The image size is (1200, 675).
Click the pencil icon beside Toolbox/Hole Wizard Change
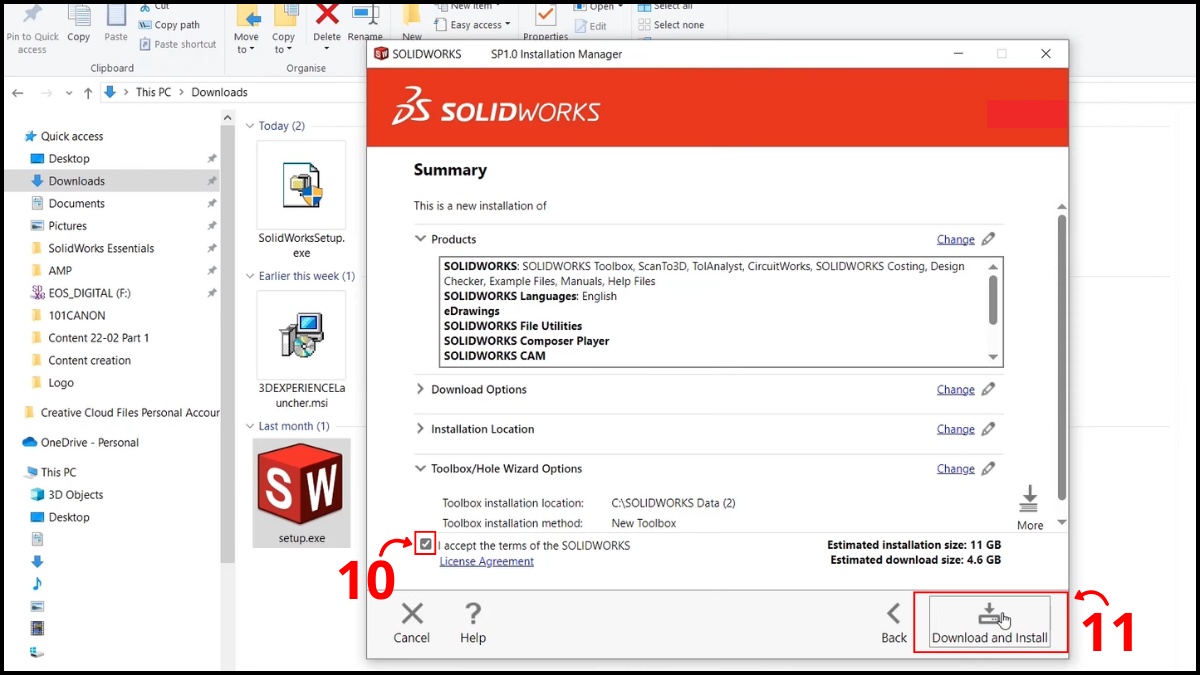point(988,468)
